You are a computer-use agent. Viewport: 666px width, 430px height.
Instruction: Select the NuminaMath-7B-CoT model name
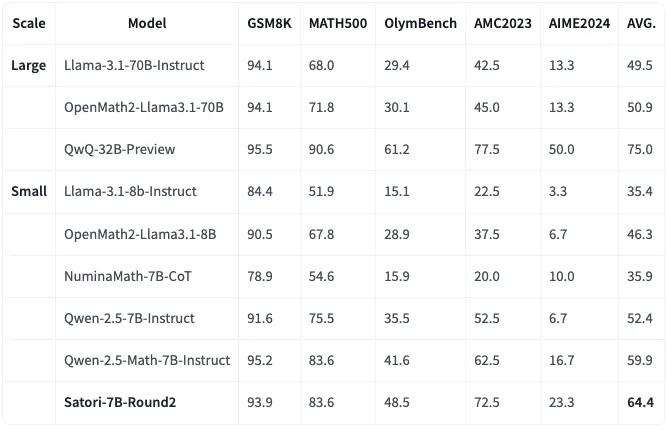tap(129, 275)
